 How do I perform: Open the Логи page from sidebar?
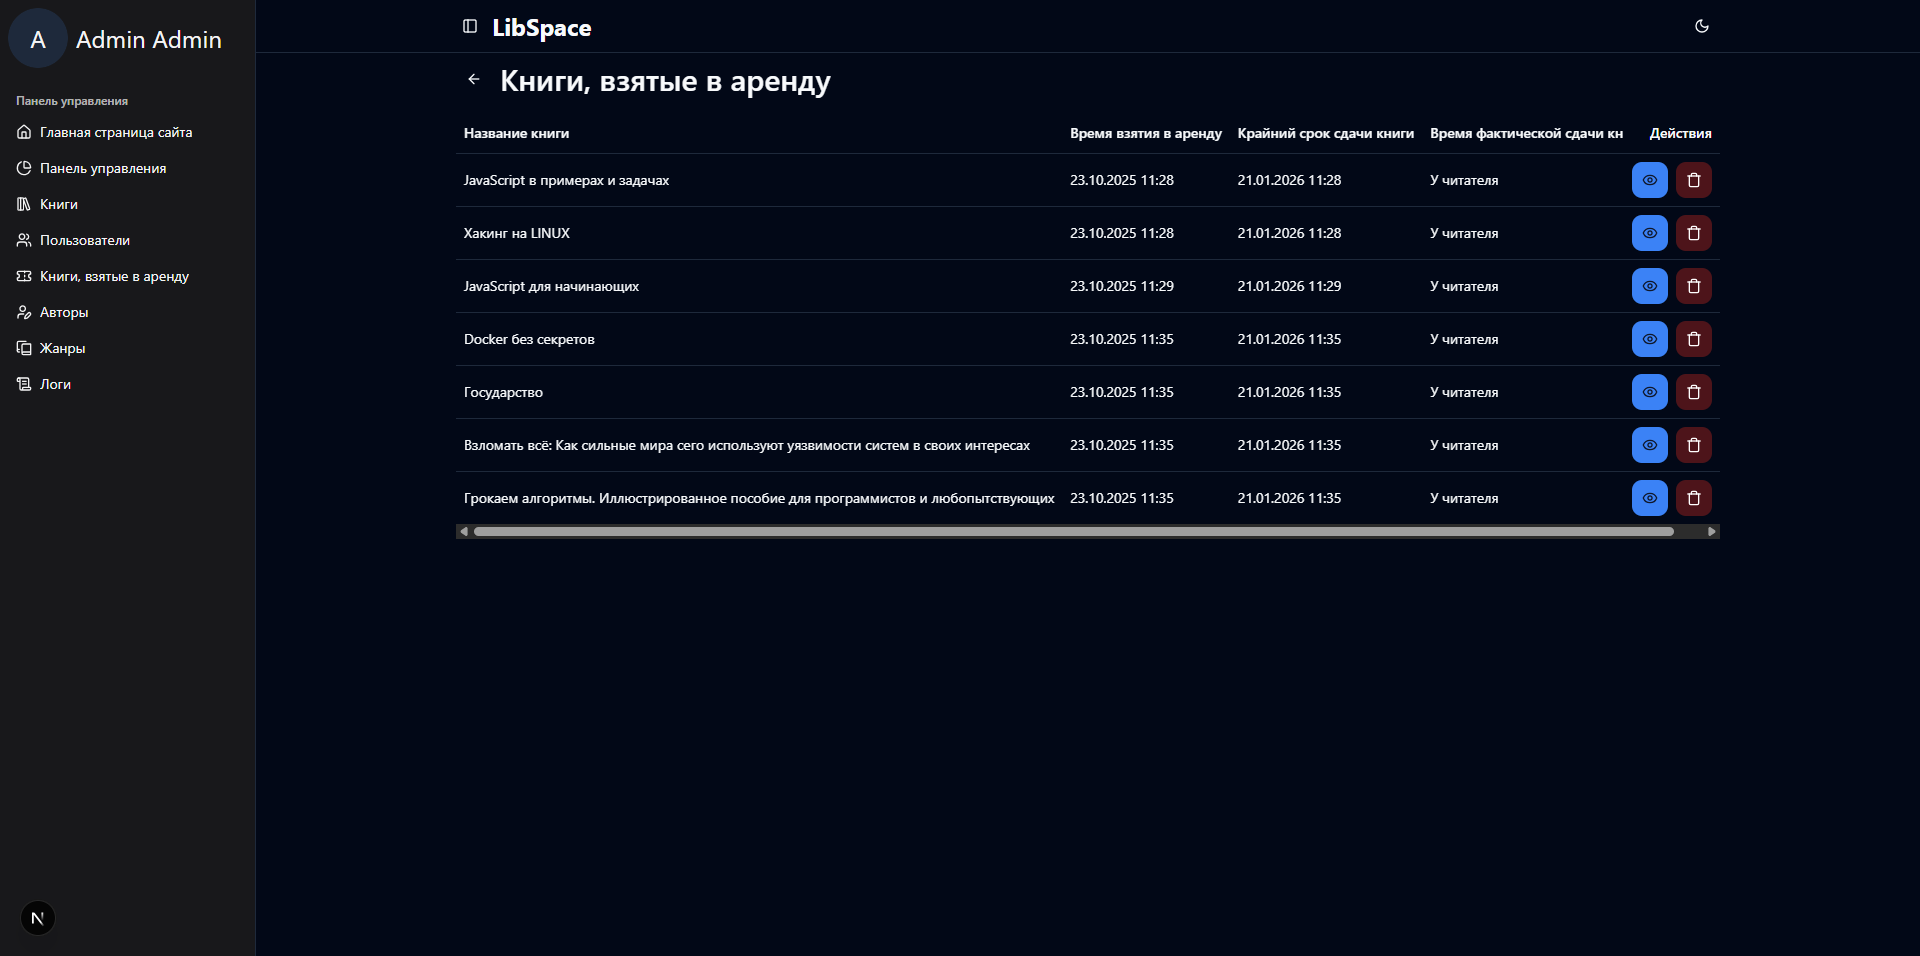tap(55, 385)
